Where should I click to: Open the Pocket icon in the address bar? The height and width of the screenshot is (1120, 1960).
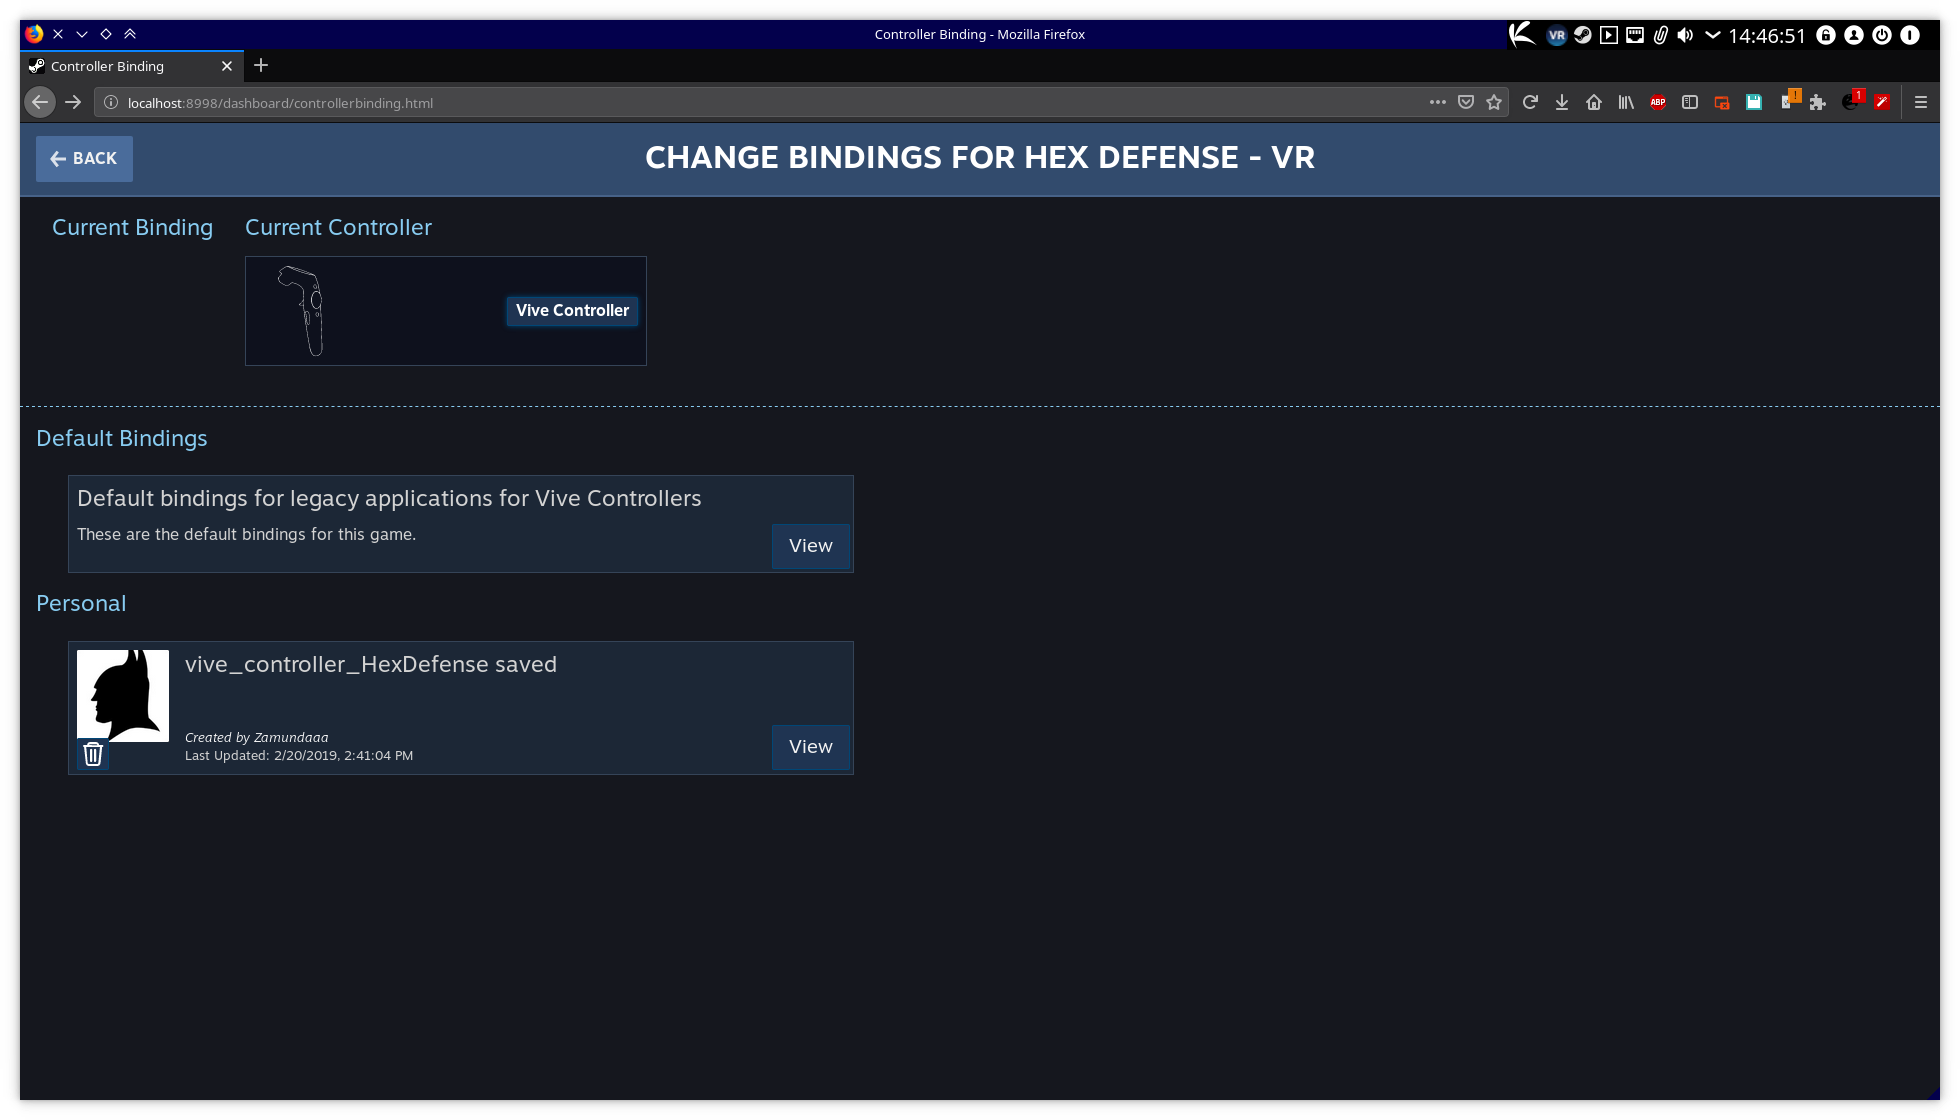[x=1466, y=101]
